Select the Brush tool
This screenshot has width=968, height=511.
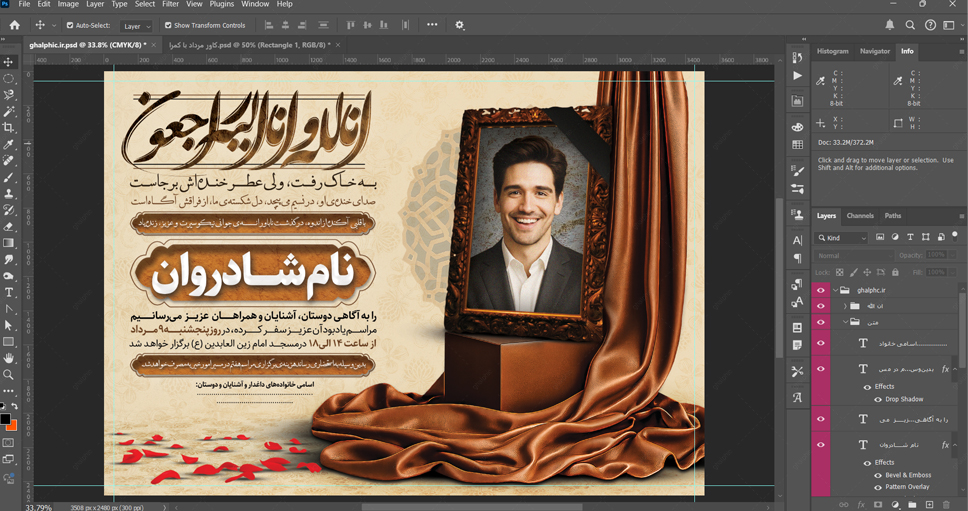tap(9, 177)
